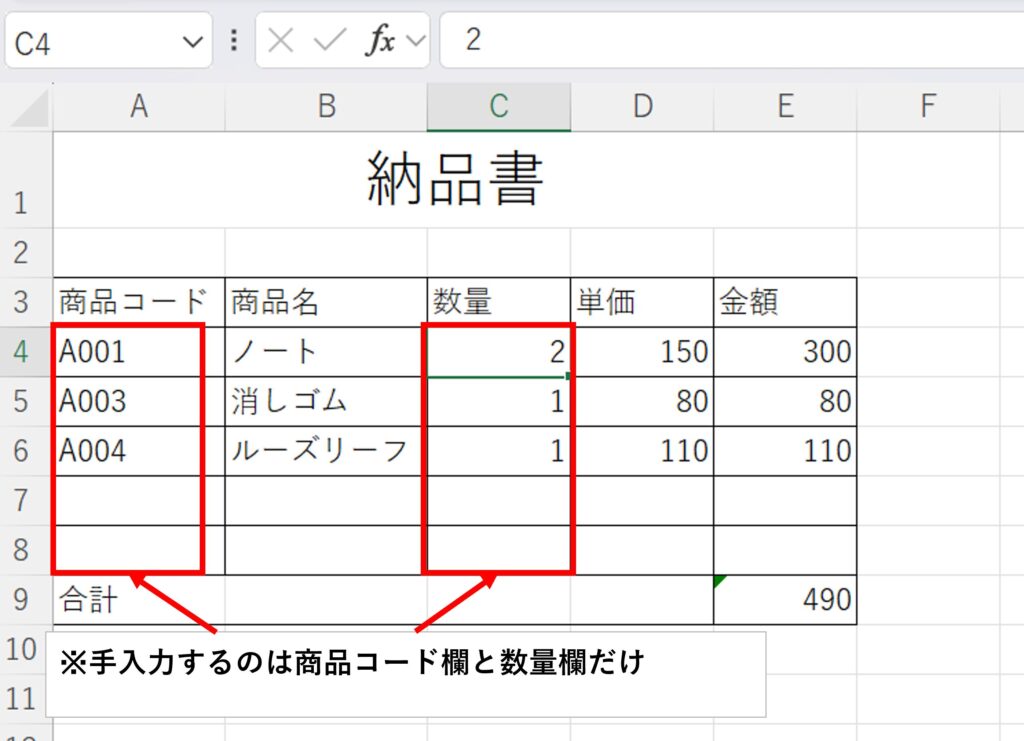Select the 商品名 header cell

coord(326,302)
